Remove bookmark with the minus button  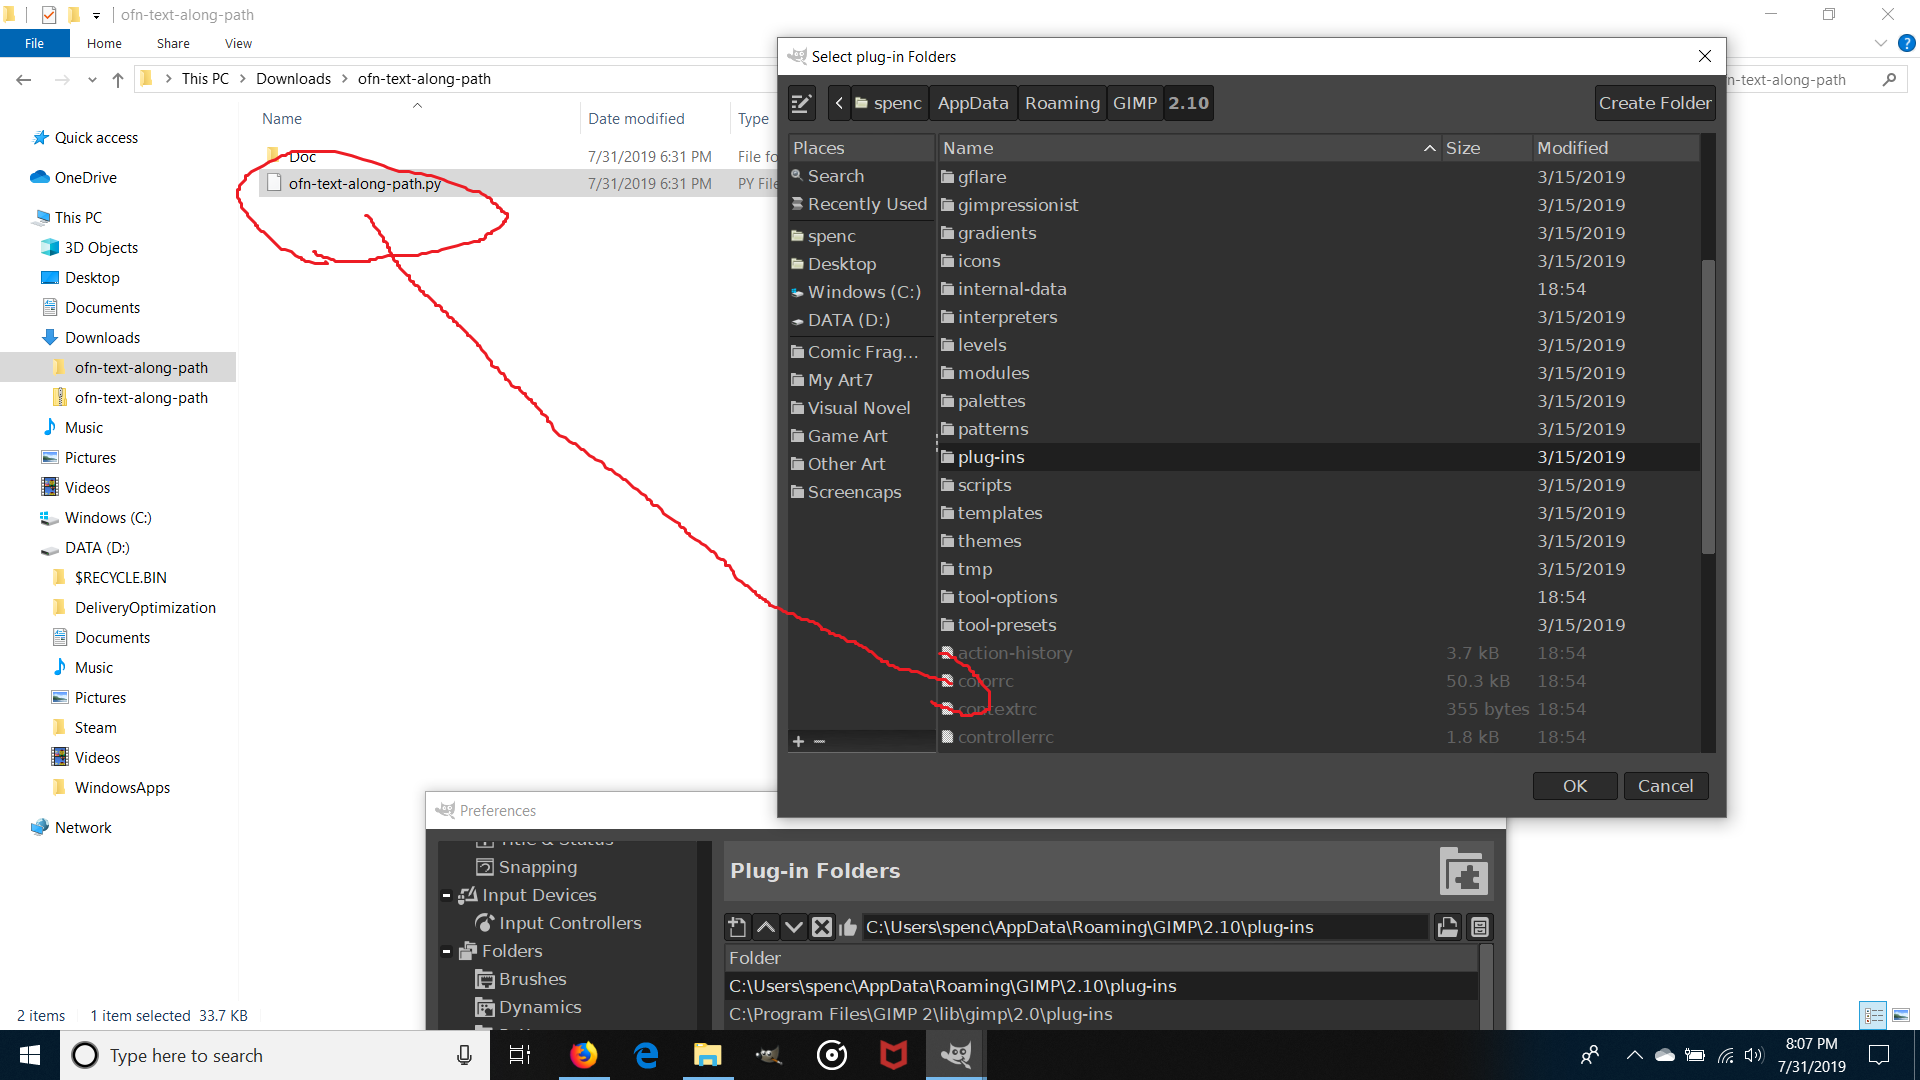pyautogui.click(x=820, y=741)
